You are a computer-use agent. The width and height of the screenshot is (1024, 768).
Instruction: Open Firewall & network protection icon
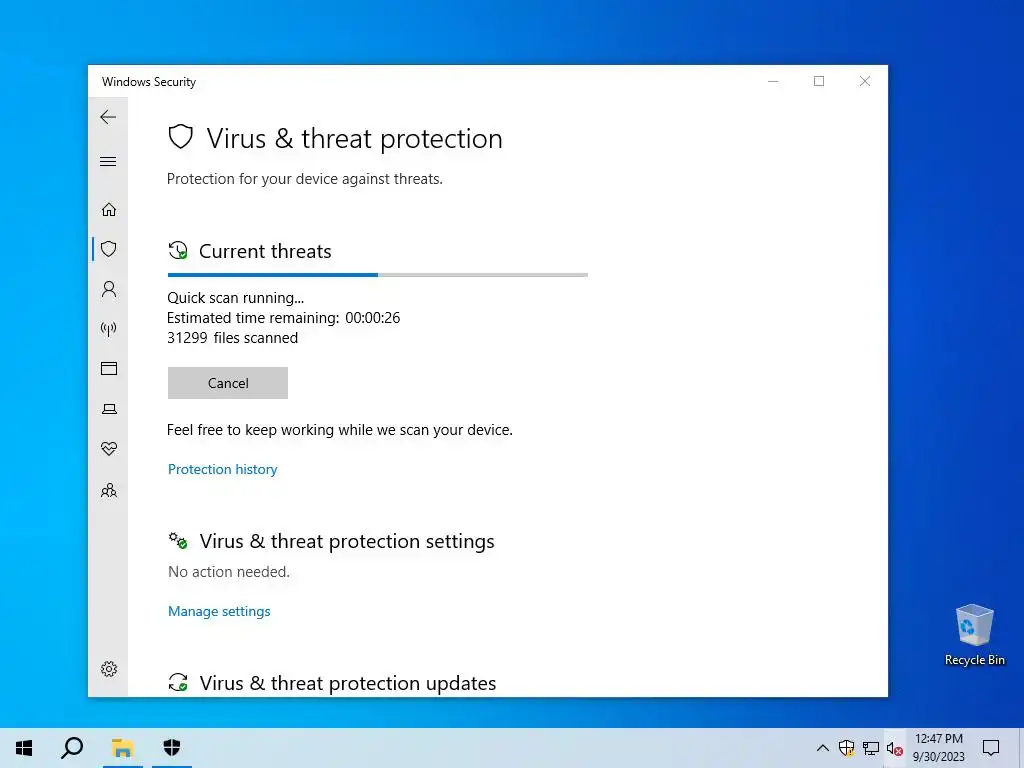(108, 328)
